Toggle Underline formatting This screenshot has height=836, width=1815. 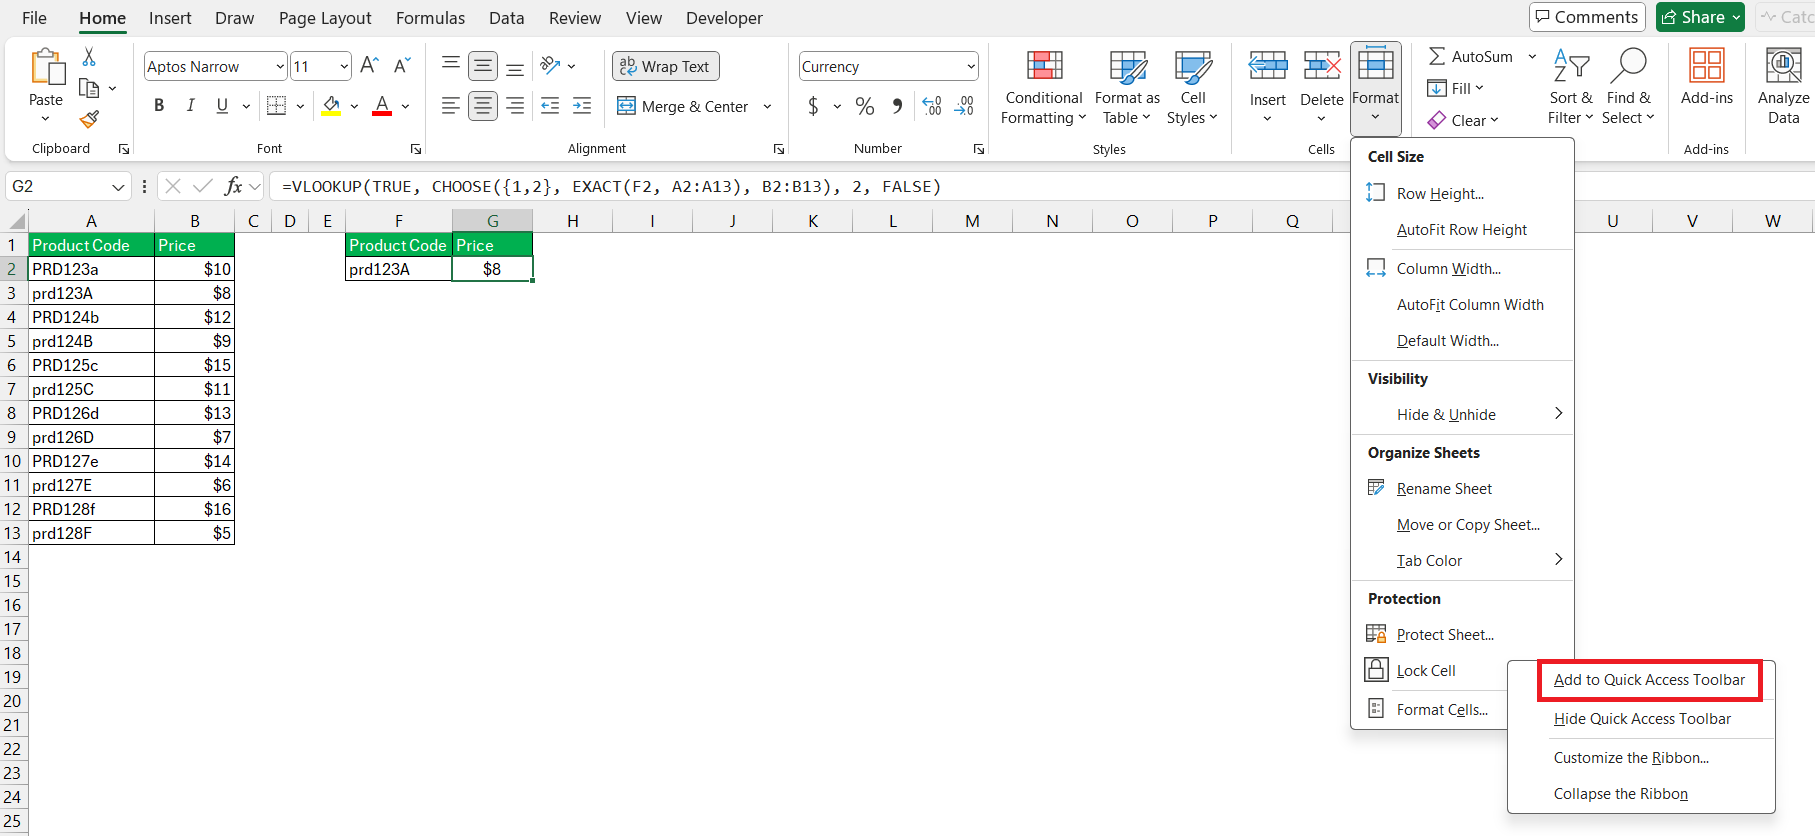coord(222,105)
